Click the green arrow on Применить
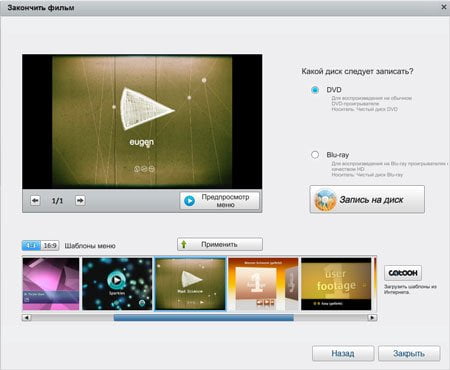This screenshot has height=370, width=450. click(x=184, y=244)
